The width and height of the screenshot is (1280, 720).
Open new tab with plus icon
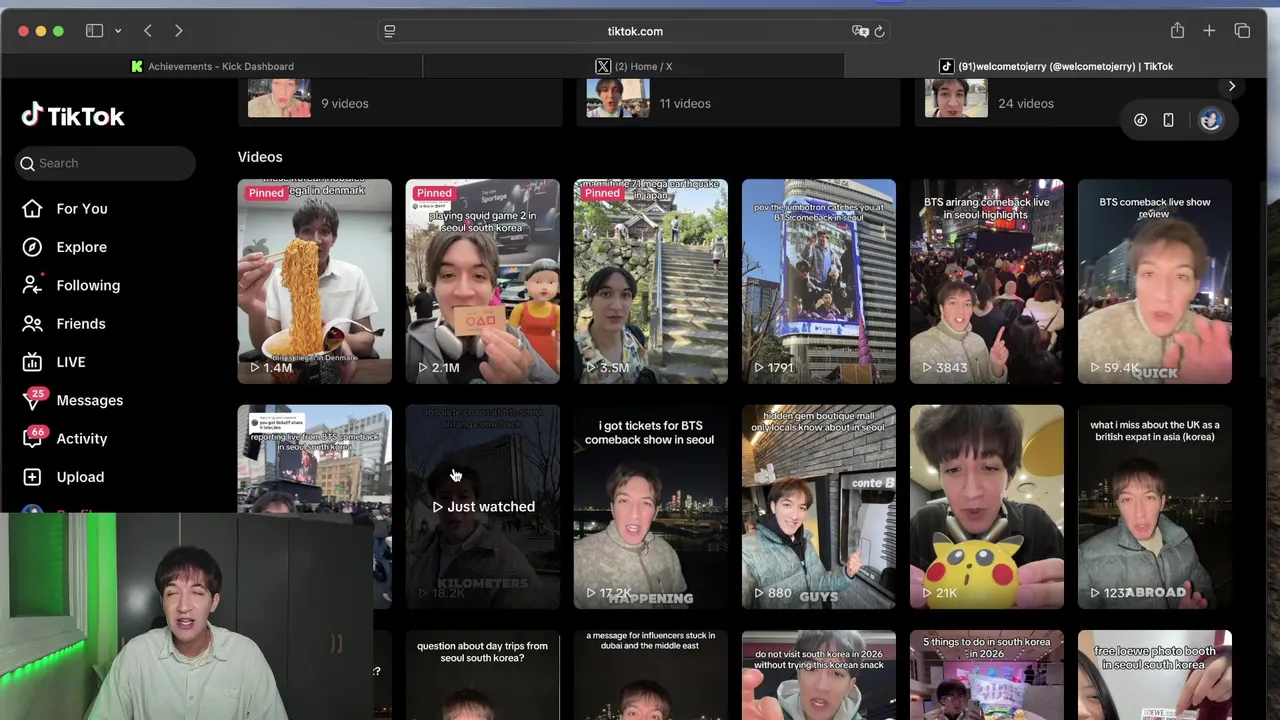[1209, 31]
